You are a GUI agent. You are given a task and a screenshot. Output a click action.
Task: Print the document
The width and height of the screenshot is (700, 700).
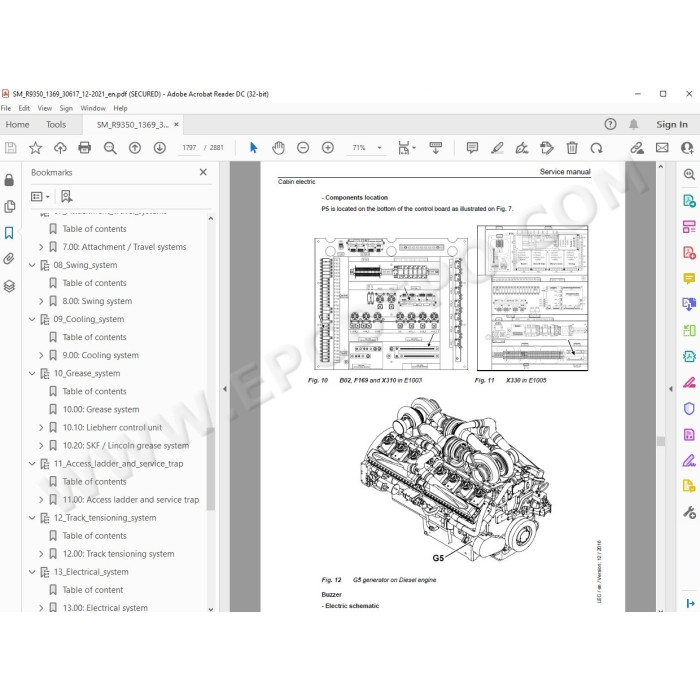(x=84, y=148)
